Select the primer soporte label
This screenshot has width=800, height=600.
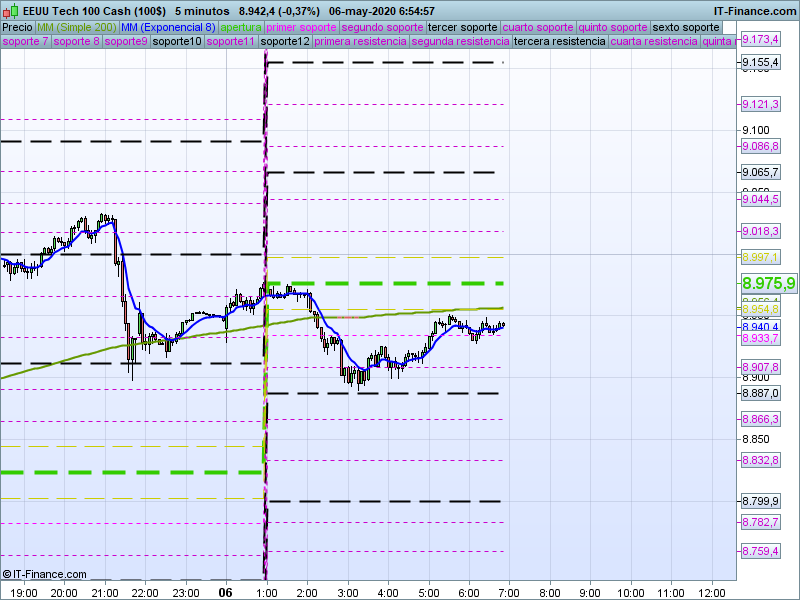click(x=301, y=27)
